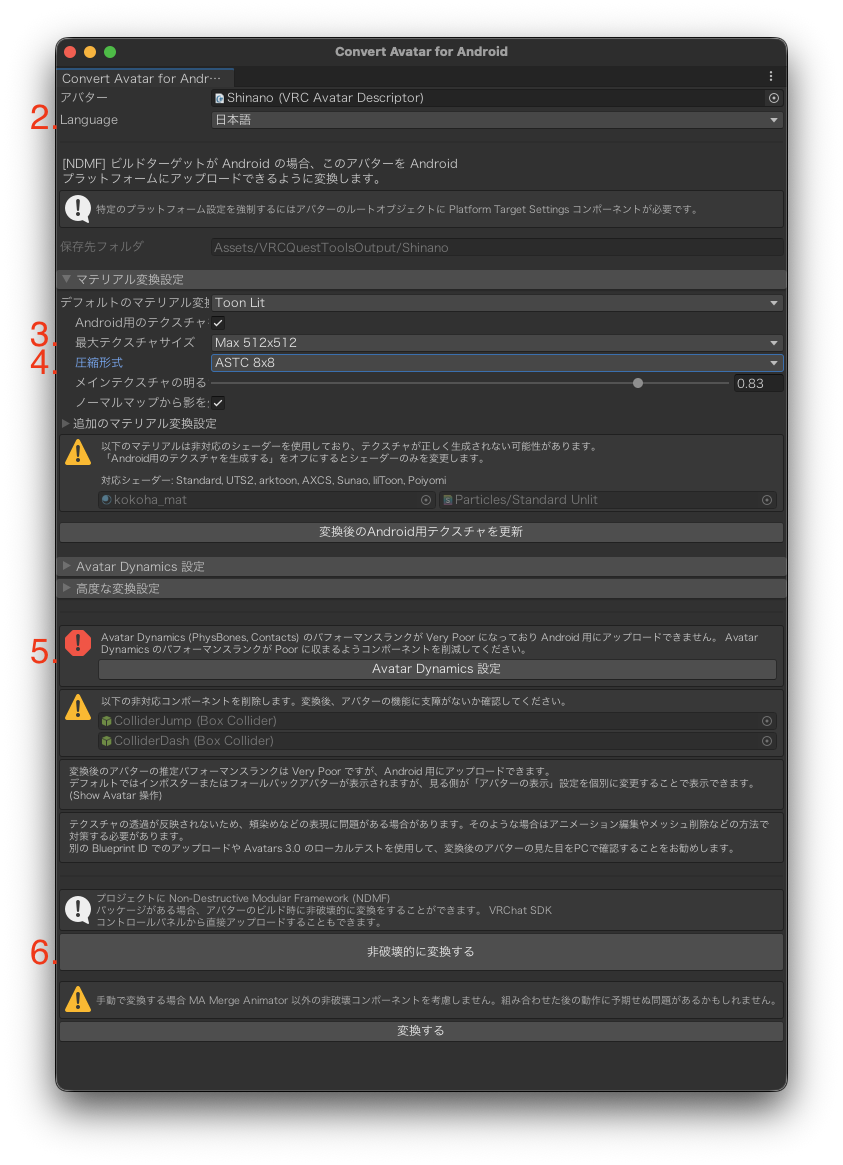The width and height of the screenshot is (843, 1165).
Task: Expand the 高度な変換設定 section
Action: pyautogui.click(x=118, y=589)
